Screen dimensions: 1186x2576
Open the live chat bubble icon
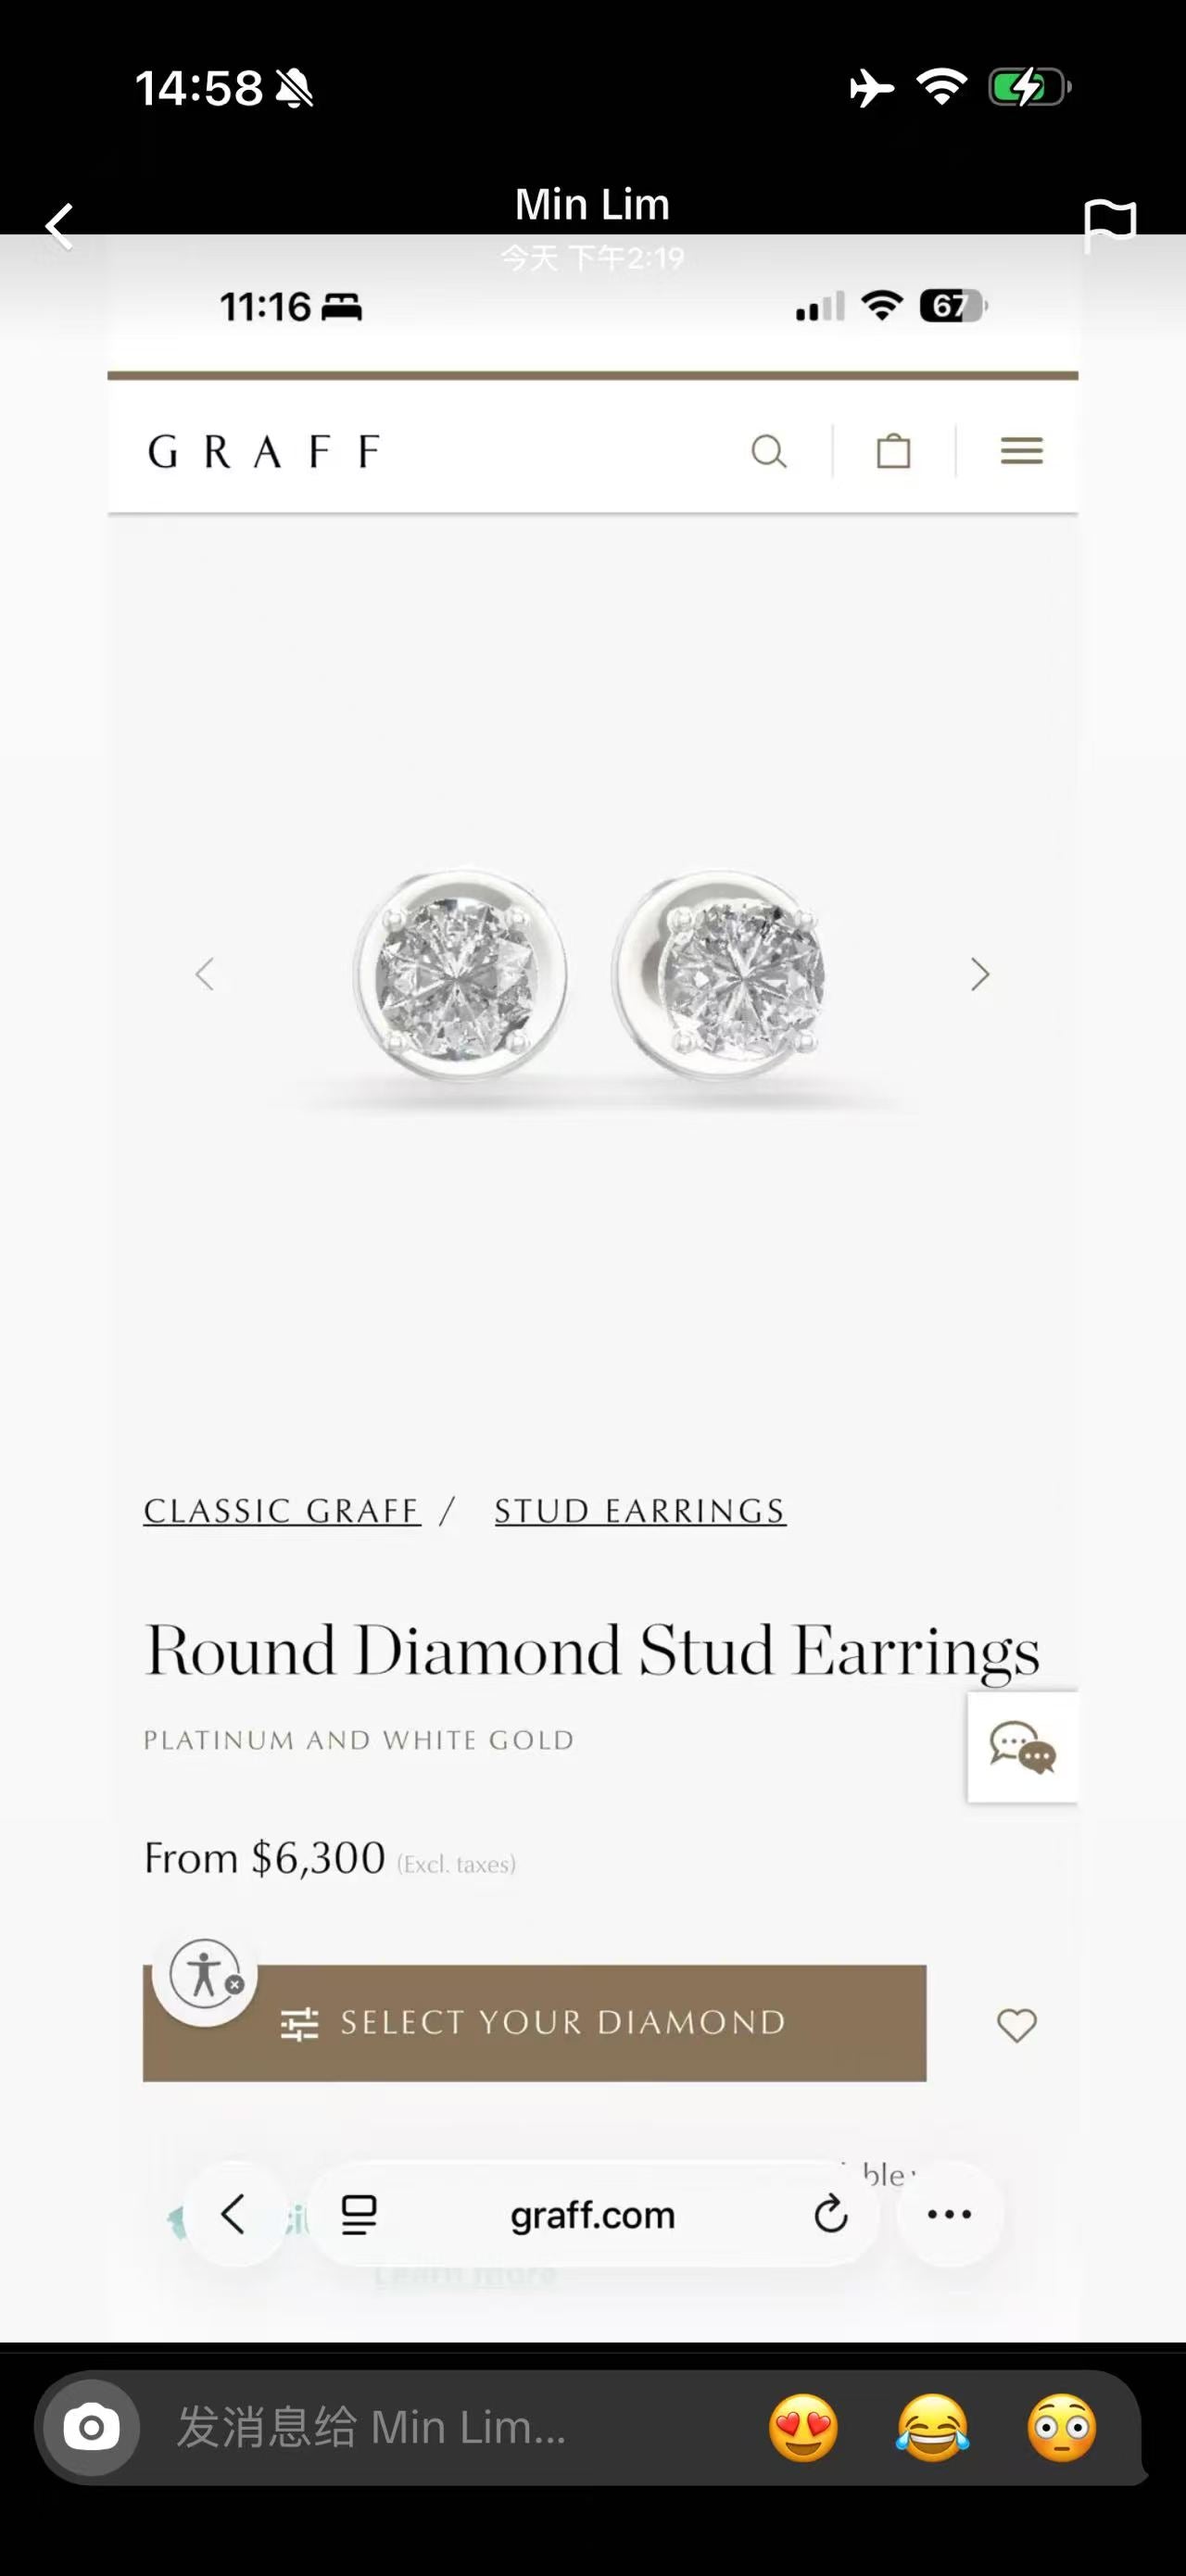click(x=1022, y=1747)
